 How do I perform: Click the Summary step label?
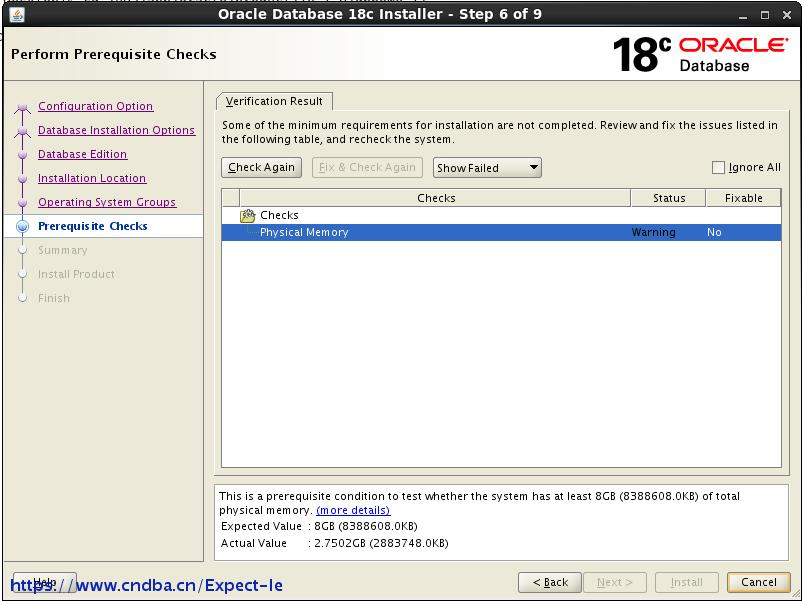[63, 250]
